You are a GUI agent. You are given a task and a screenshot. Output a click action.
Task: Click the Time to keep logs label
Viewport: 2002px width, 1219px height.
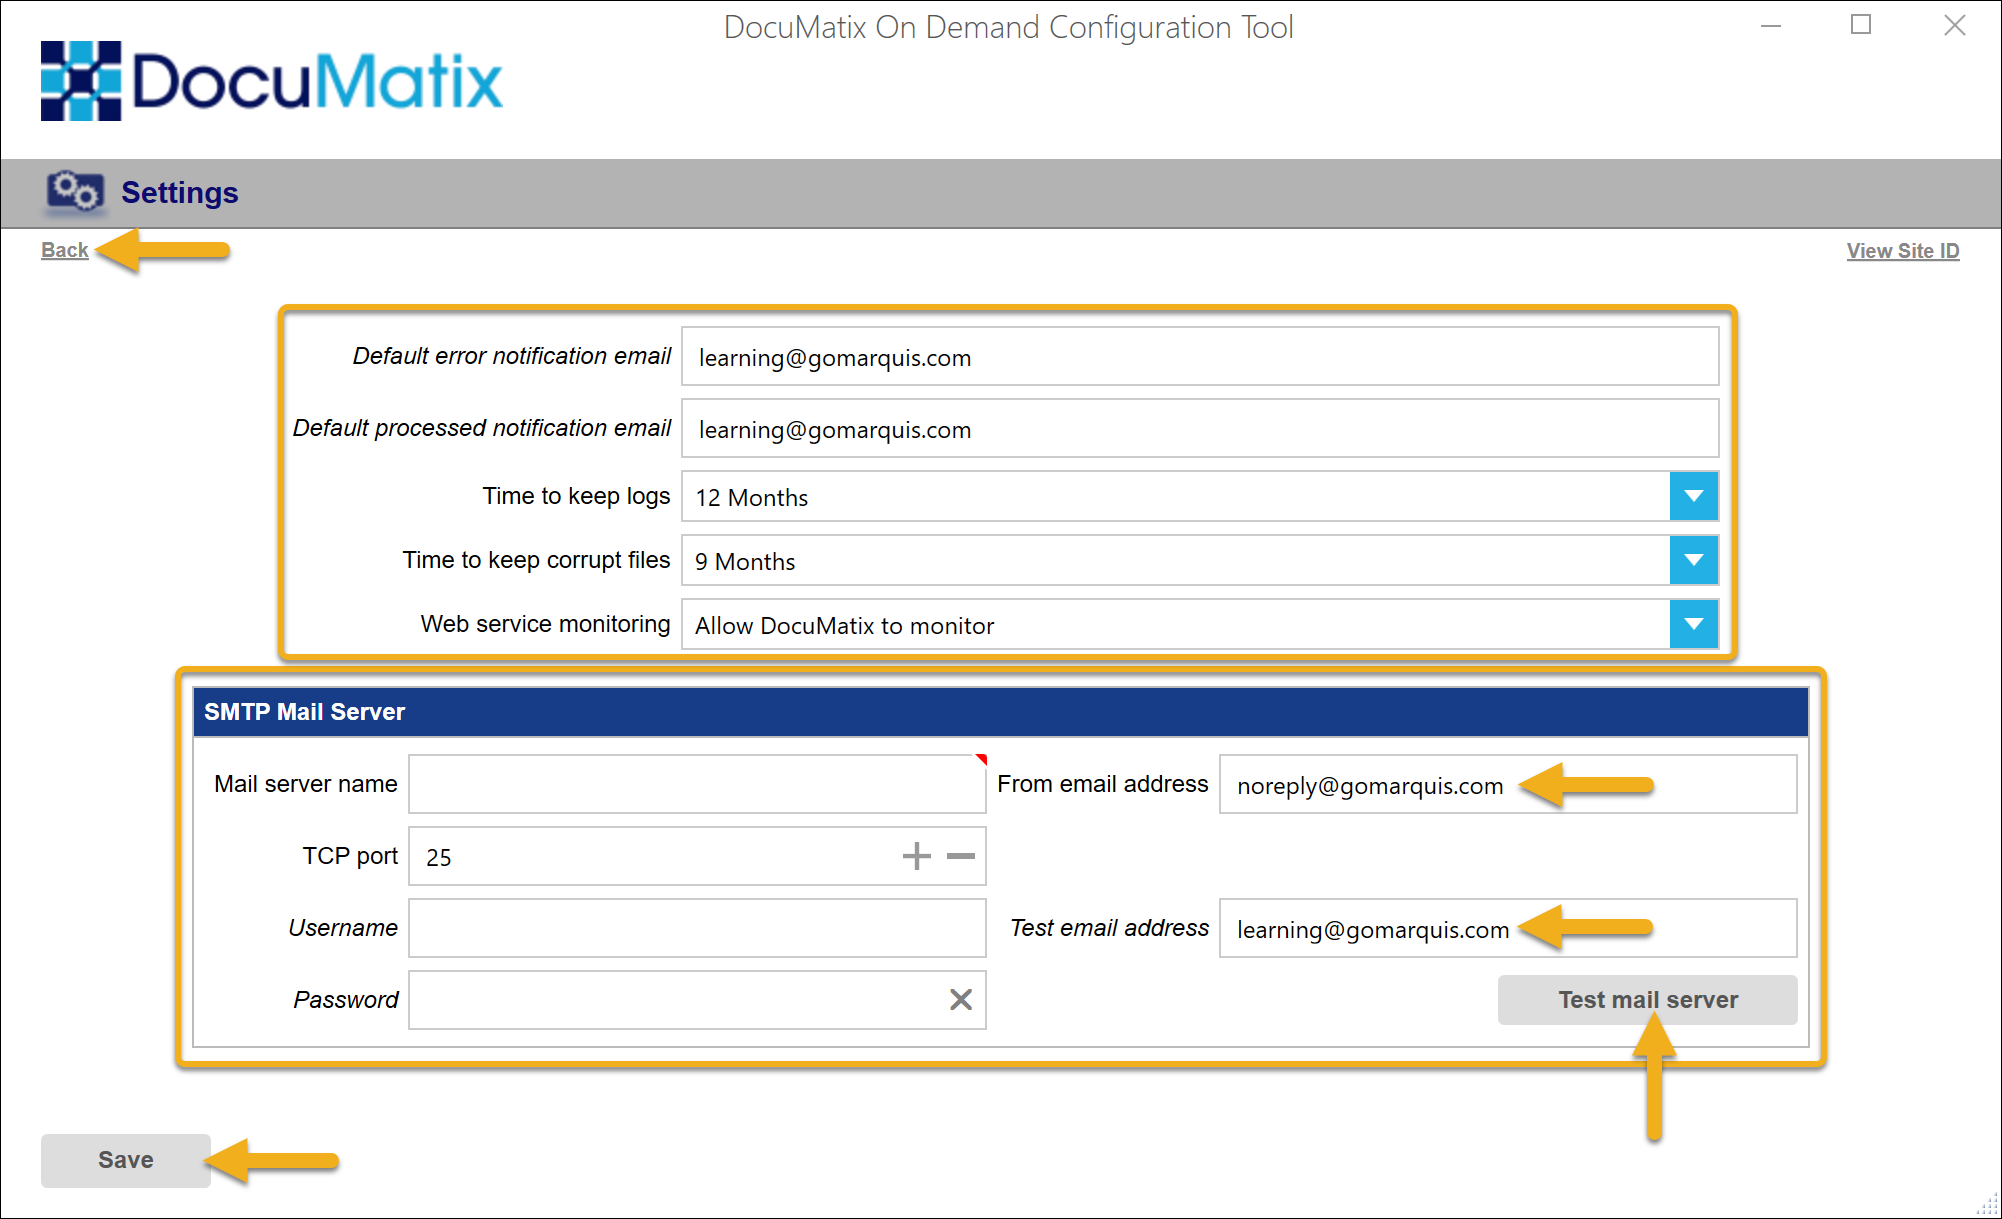tap(576, 496)
